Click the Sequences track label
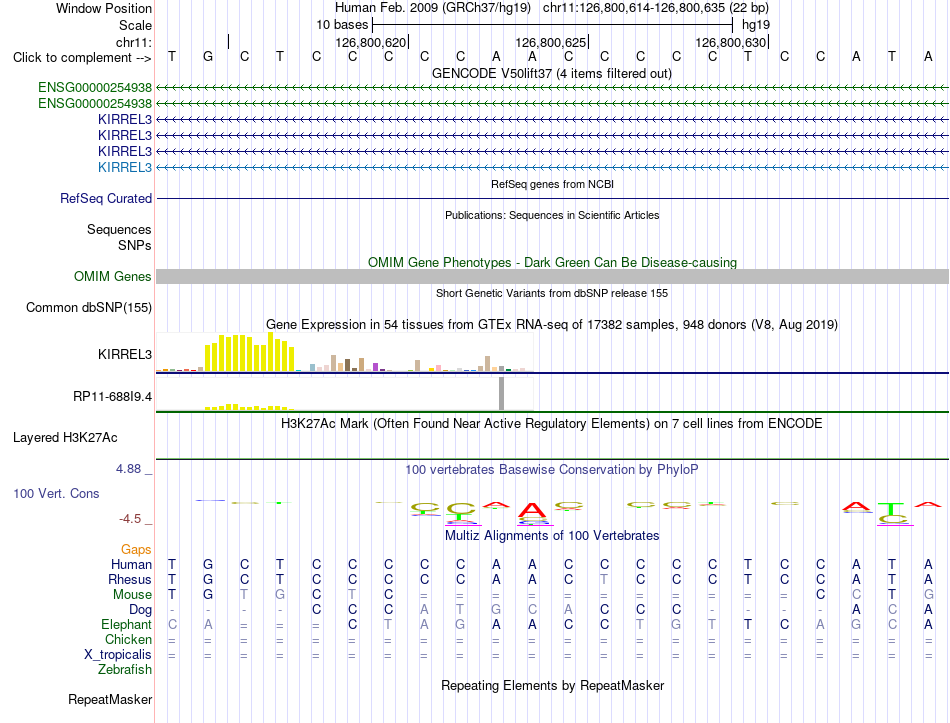The height and width of the screenshot is (723, 950). pyautogui.click(x=119, y=229)
